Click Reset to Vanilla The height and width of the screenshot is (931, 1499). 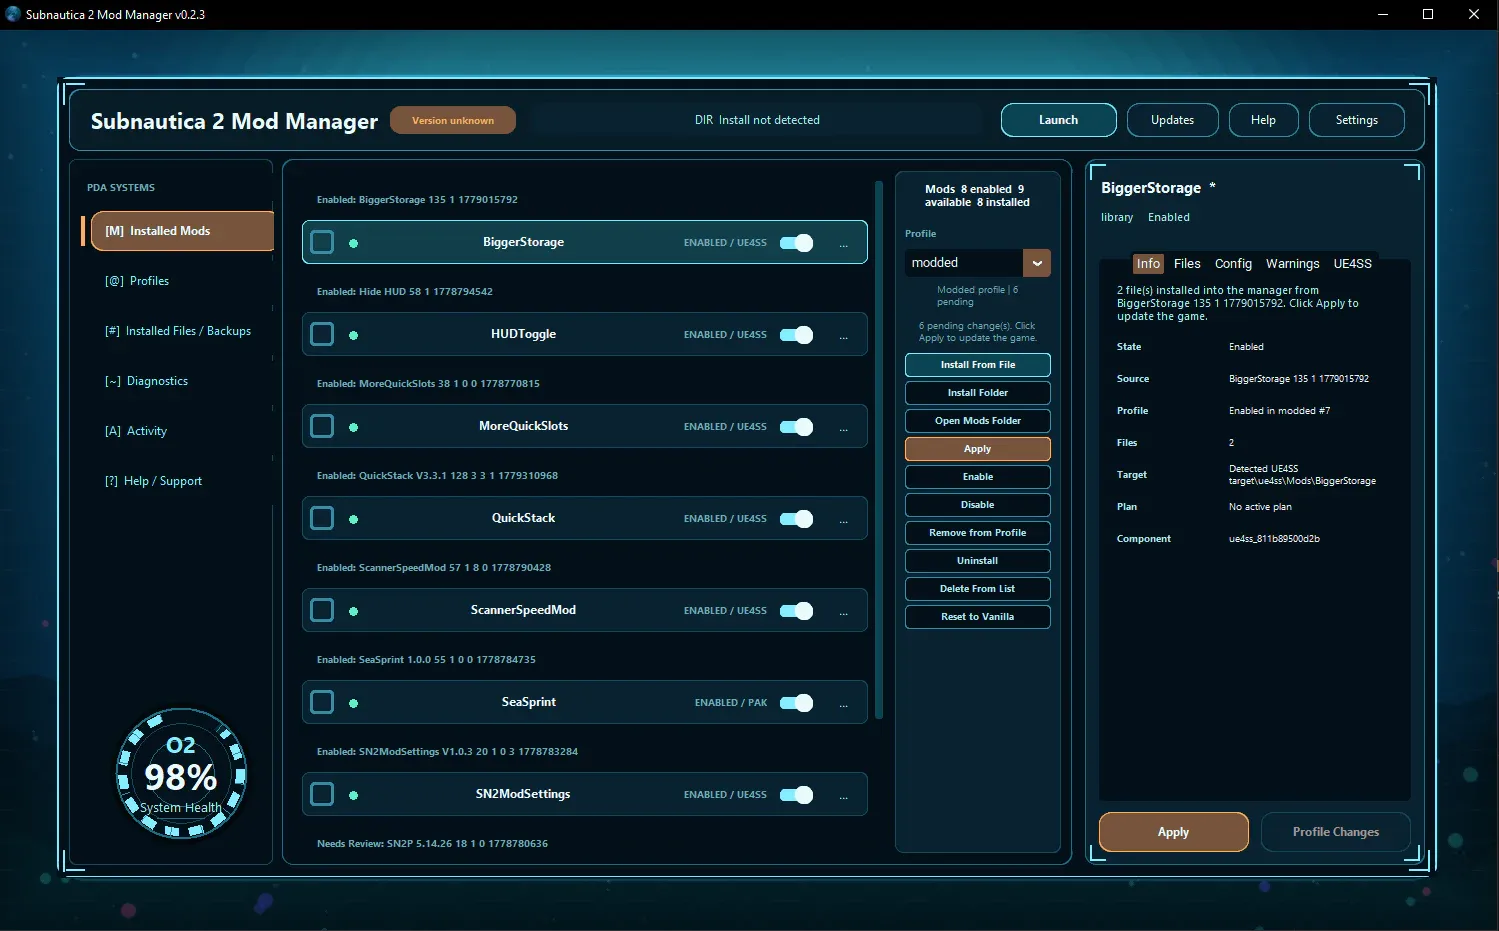(x=978, y=617)
